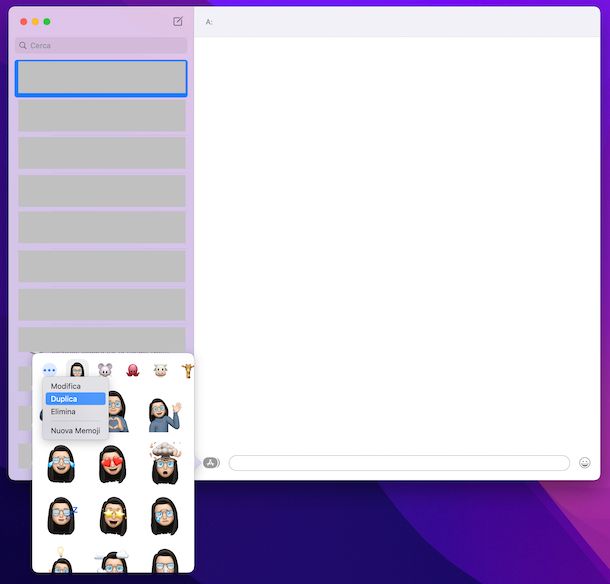Select the octopus Animoji

(133, 370)
